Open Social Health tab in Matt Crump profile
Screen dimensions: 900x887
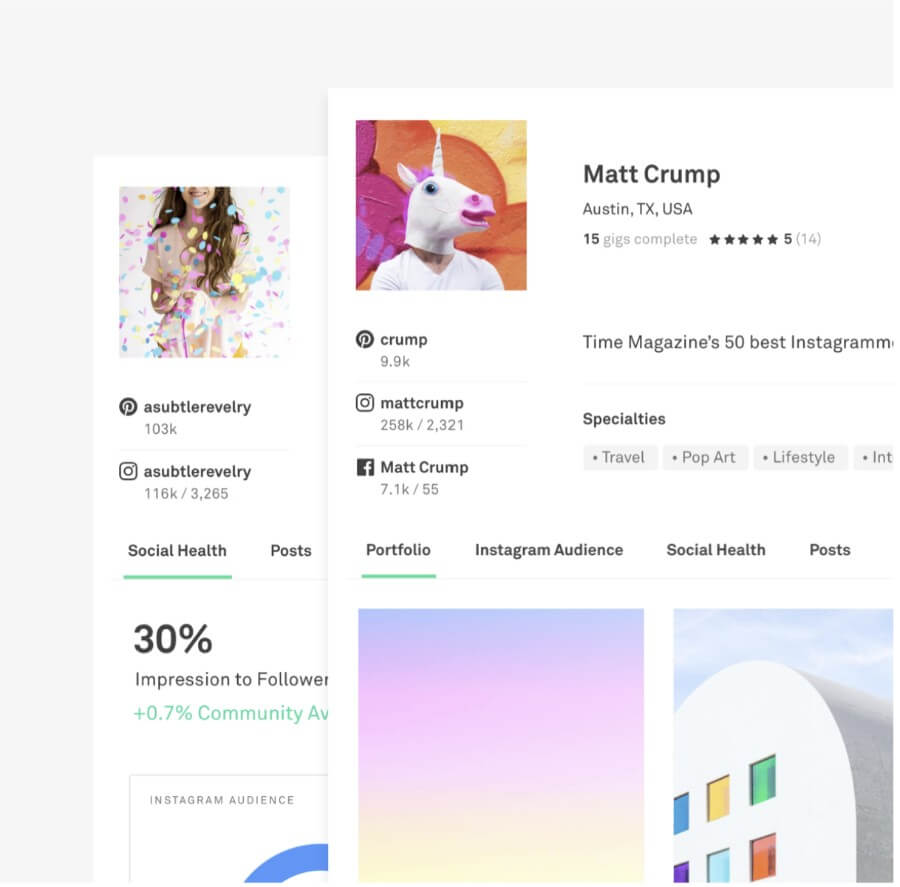pos(716,550)
